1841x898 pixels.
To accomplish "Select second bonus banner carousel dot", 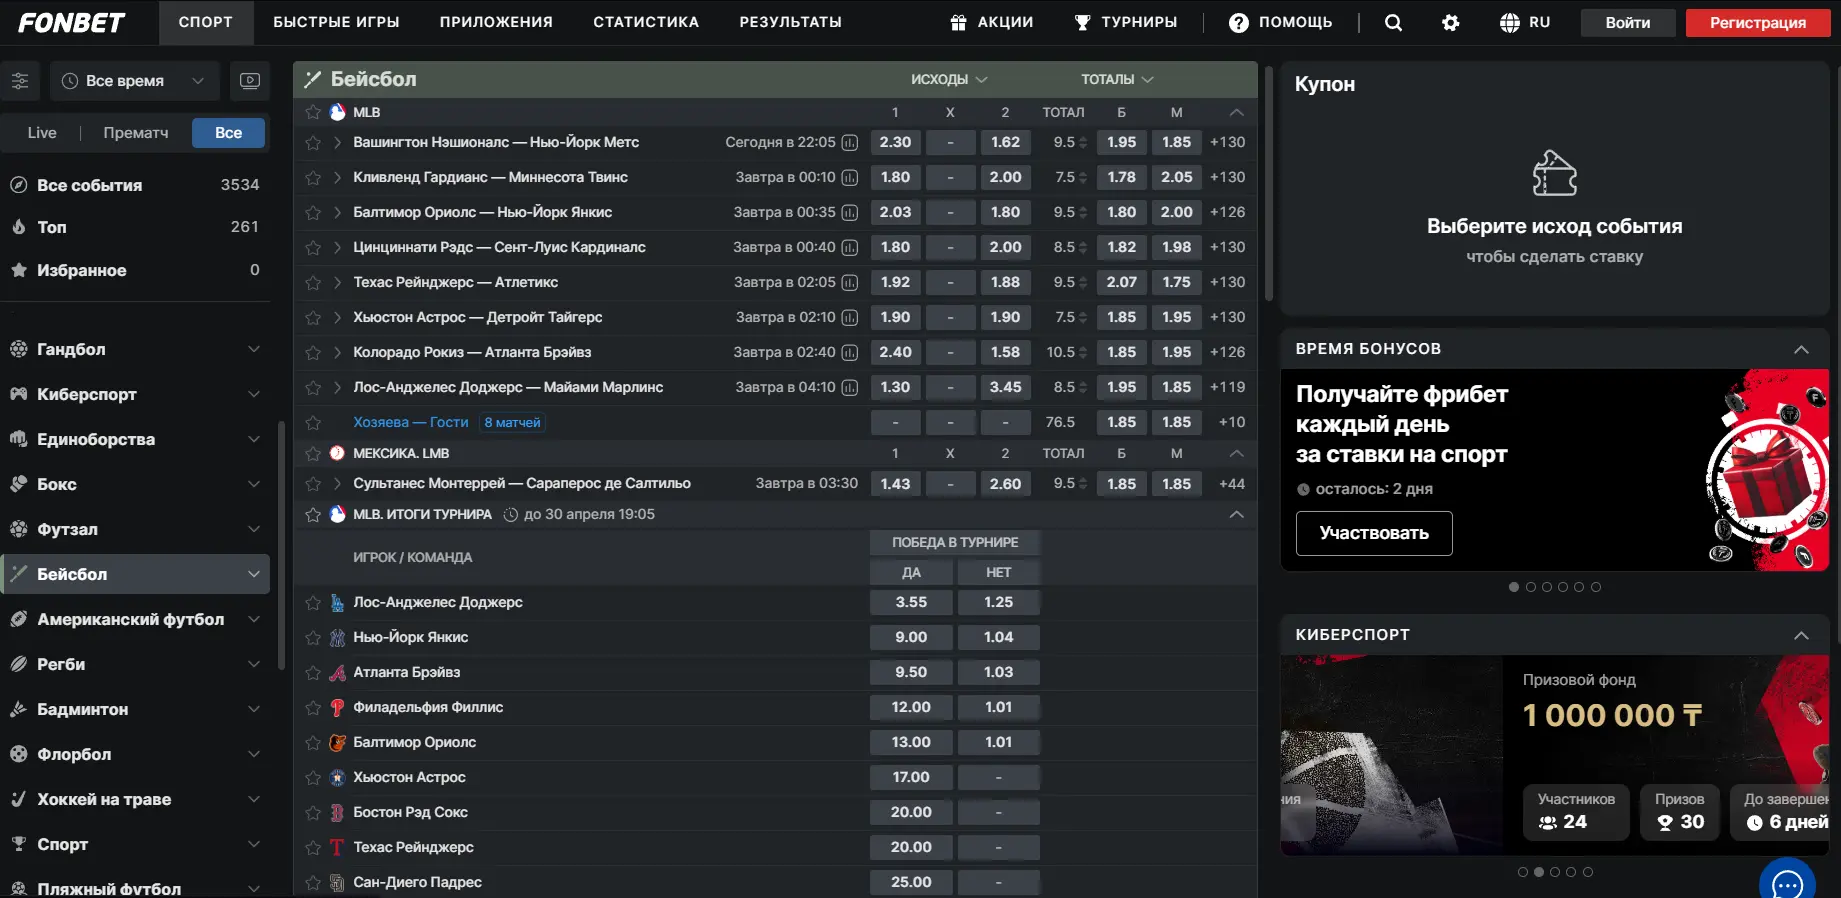I will [x=1531, y=587].
